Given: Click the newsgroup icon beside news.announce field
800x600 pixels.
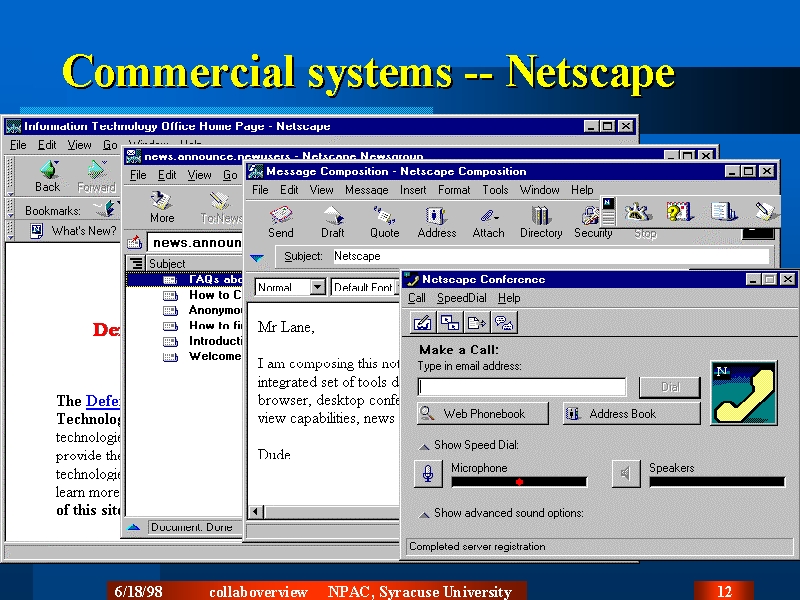Looking at the screenshot, I should coord(134,242).
